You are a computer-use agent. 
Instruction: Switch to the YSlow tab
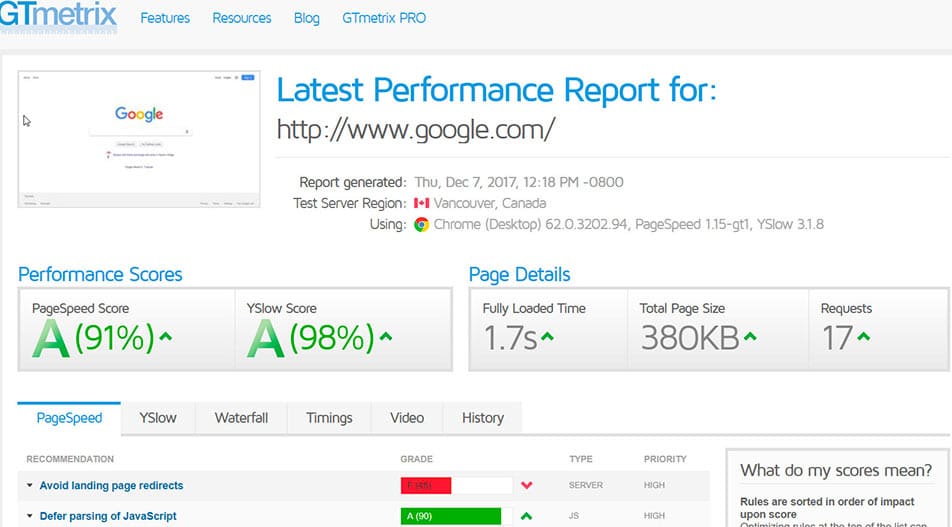[x=158, y=418]
